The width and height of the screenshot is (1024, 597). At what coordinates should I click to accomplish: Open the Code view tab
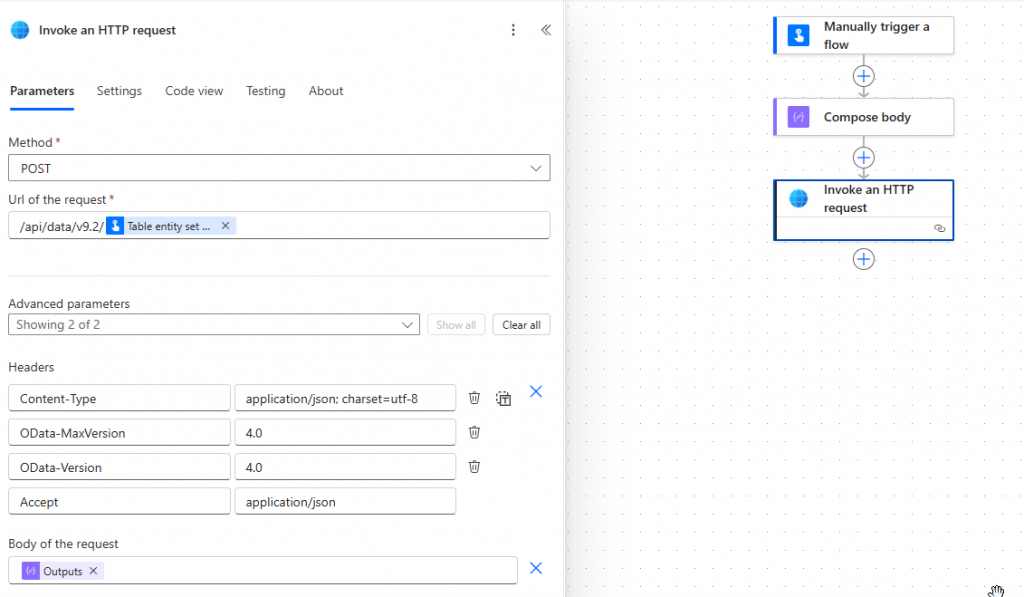pyautogui.click(x=194, y=91)
